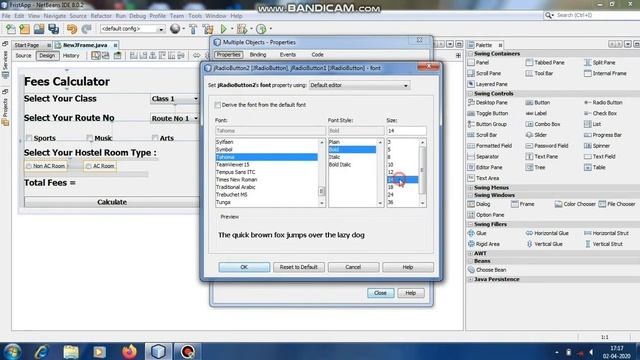The height and width of the screenshot is (360, 640).
Task: Toggle the Music checkbox in the form
Action: pyautogui.click(x=89, y=138)
